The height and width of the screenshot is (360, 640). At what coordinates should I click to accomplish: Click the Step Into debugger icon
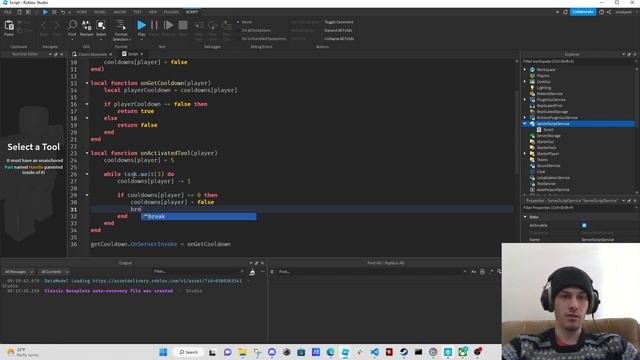coord(198,26)
